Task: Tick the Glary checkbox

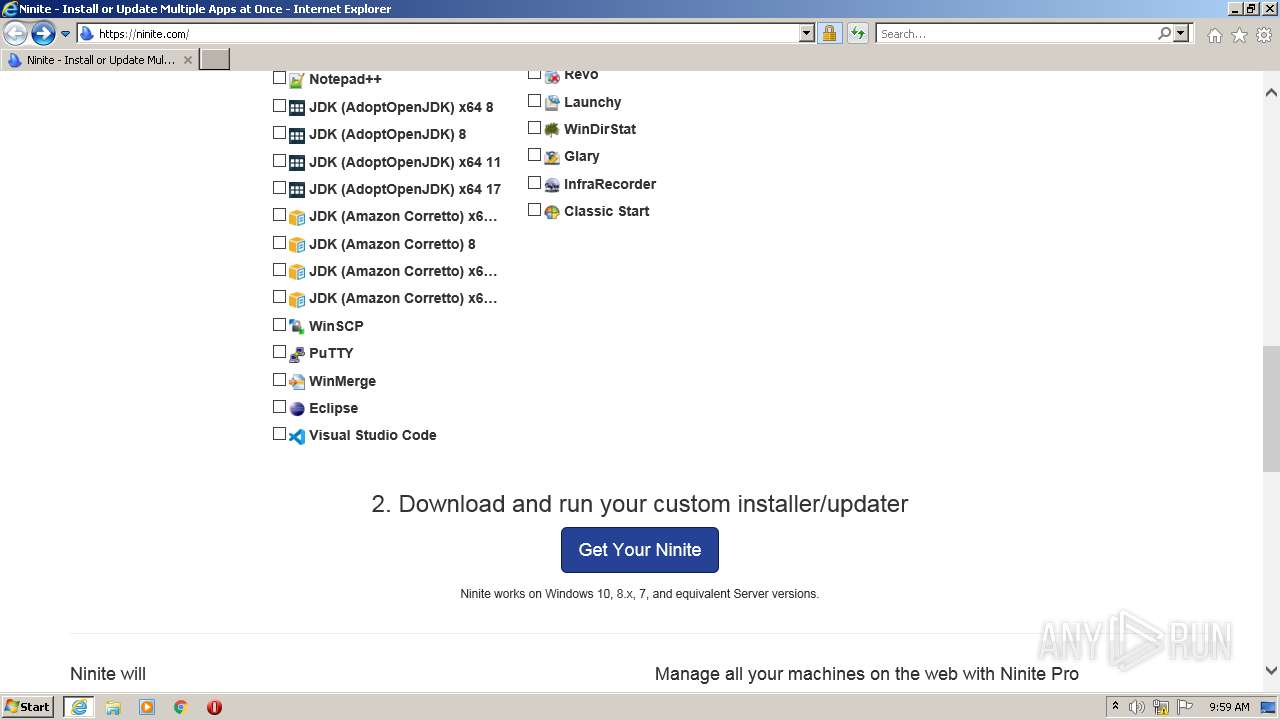Action: coord(535,154)
